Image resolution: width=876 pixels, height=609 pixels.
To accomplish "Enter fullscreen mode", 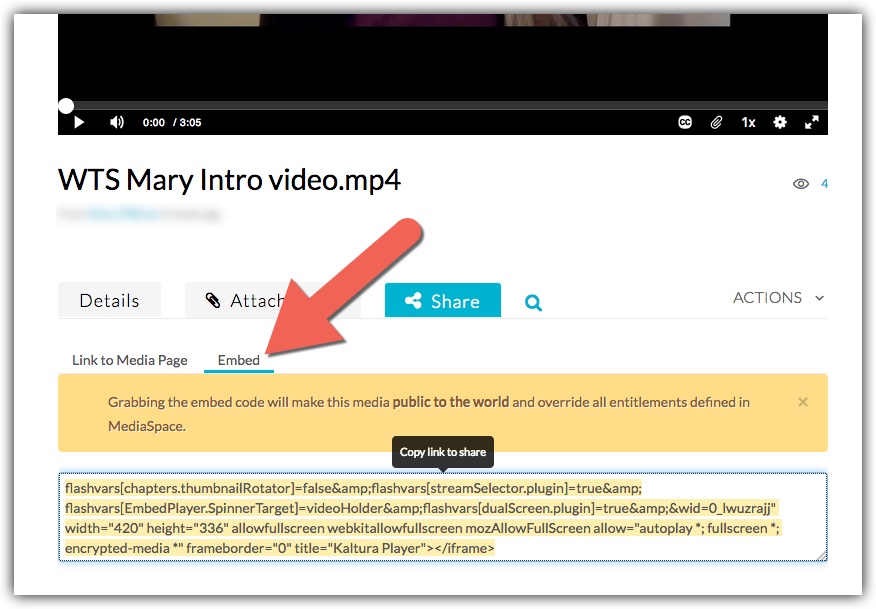I will pos(812,122).
